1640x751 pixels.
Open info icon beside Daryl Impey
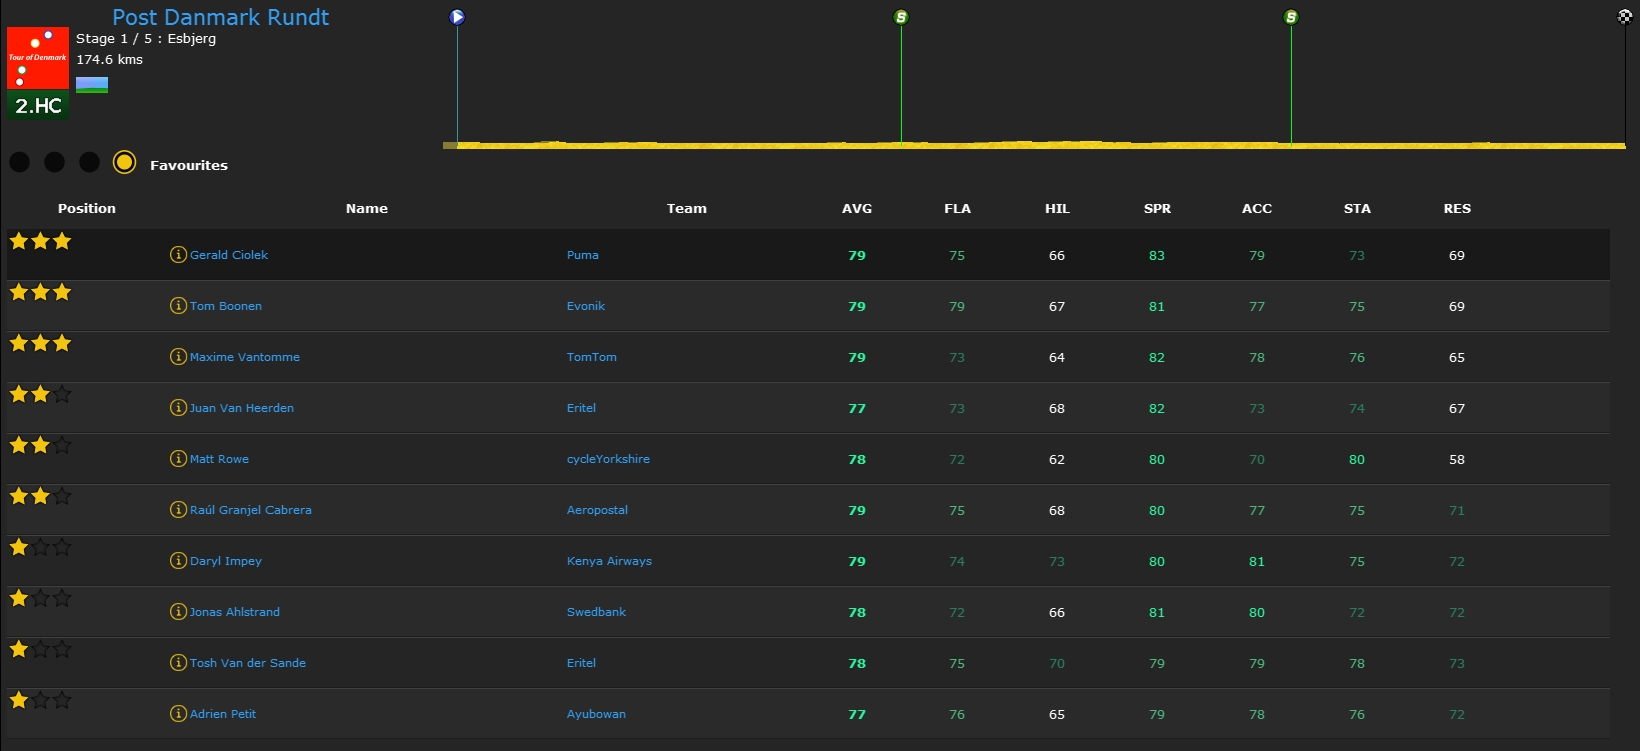pos(178,561)
